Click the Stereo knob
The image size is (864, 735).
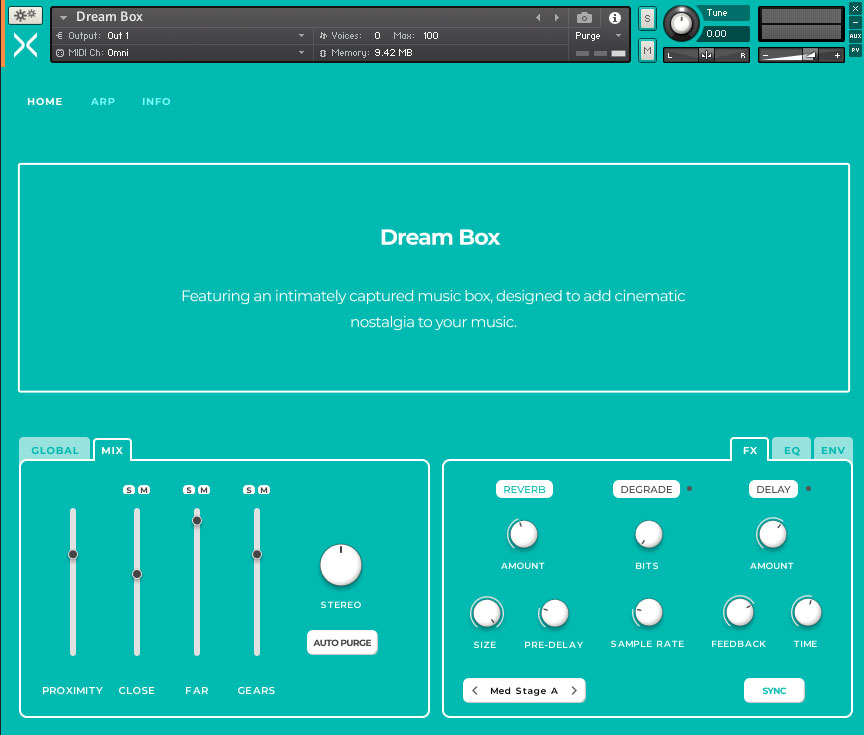340,565
